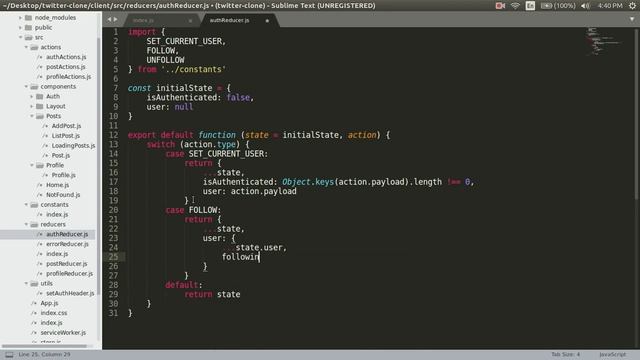Collapse the components folder
The width and height of the screenshot is (640, 360).
(x=26, y=87)
